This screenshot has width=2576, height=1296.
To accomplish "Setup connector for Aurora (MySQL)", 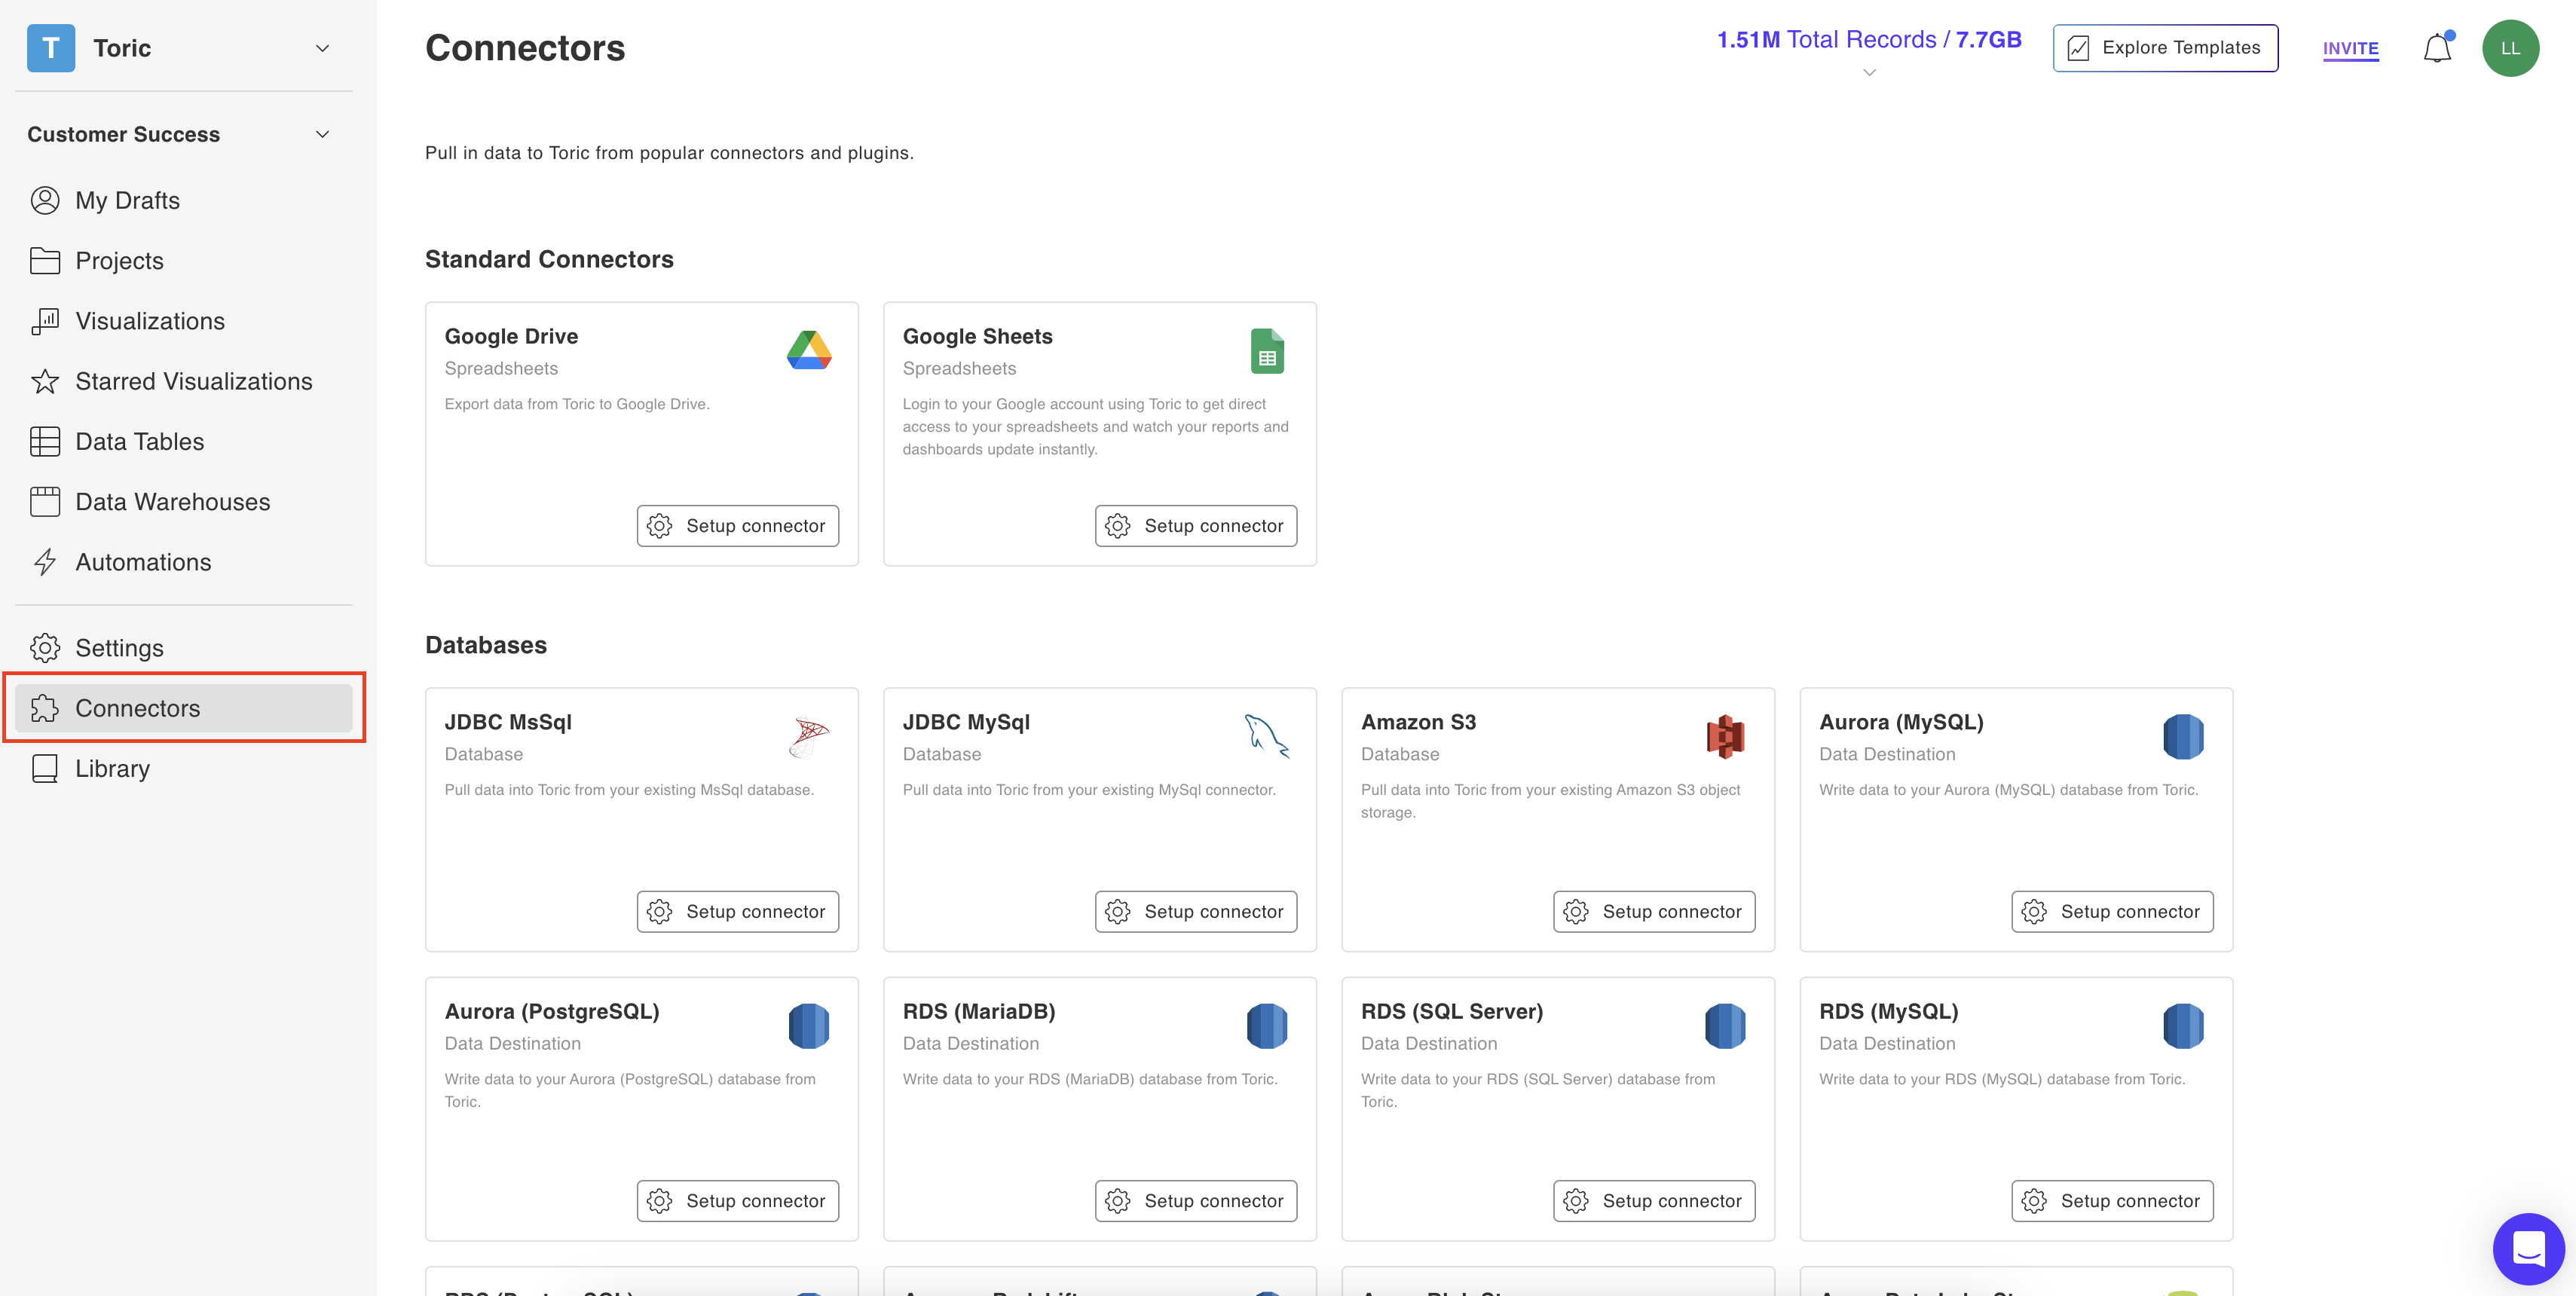I will pyautogui.click(x=2112, y=911).
